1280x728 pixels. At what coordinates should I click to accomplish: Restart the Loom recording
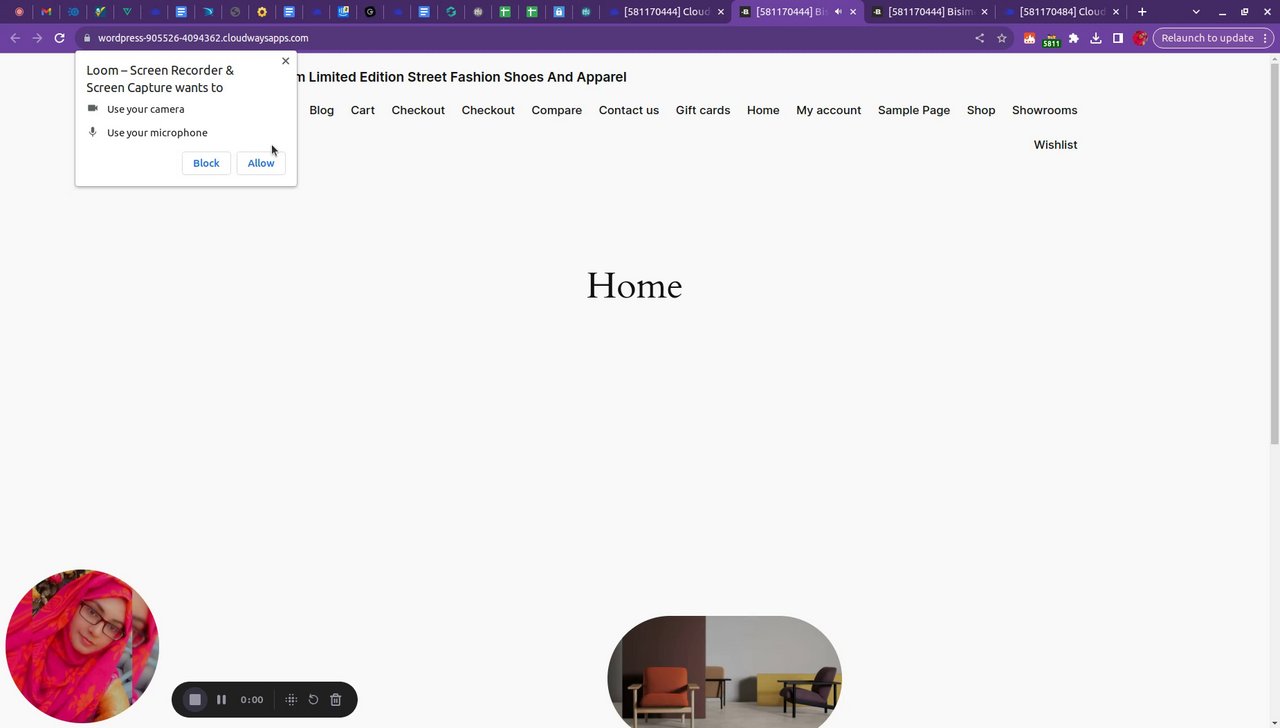[313, 700]
